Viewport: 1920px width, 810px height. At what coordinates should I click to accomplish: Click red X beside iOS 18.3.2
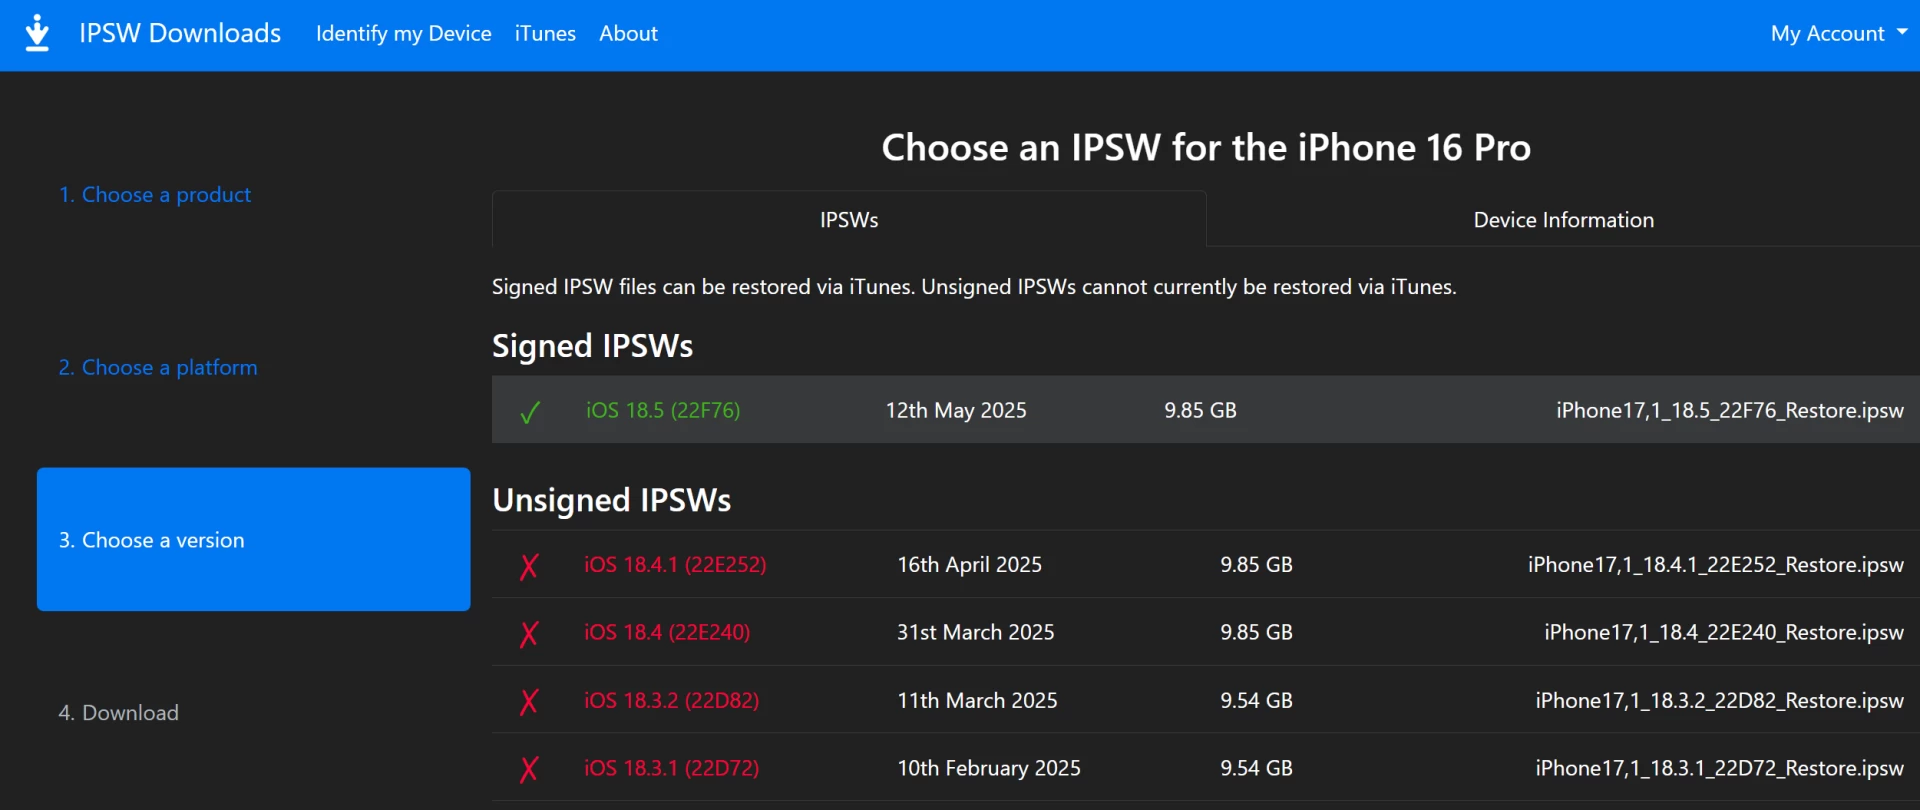[529, 701]
